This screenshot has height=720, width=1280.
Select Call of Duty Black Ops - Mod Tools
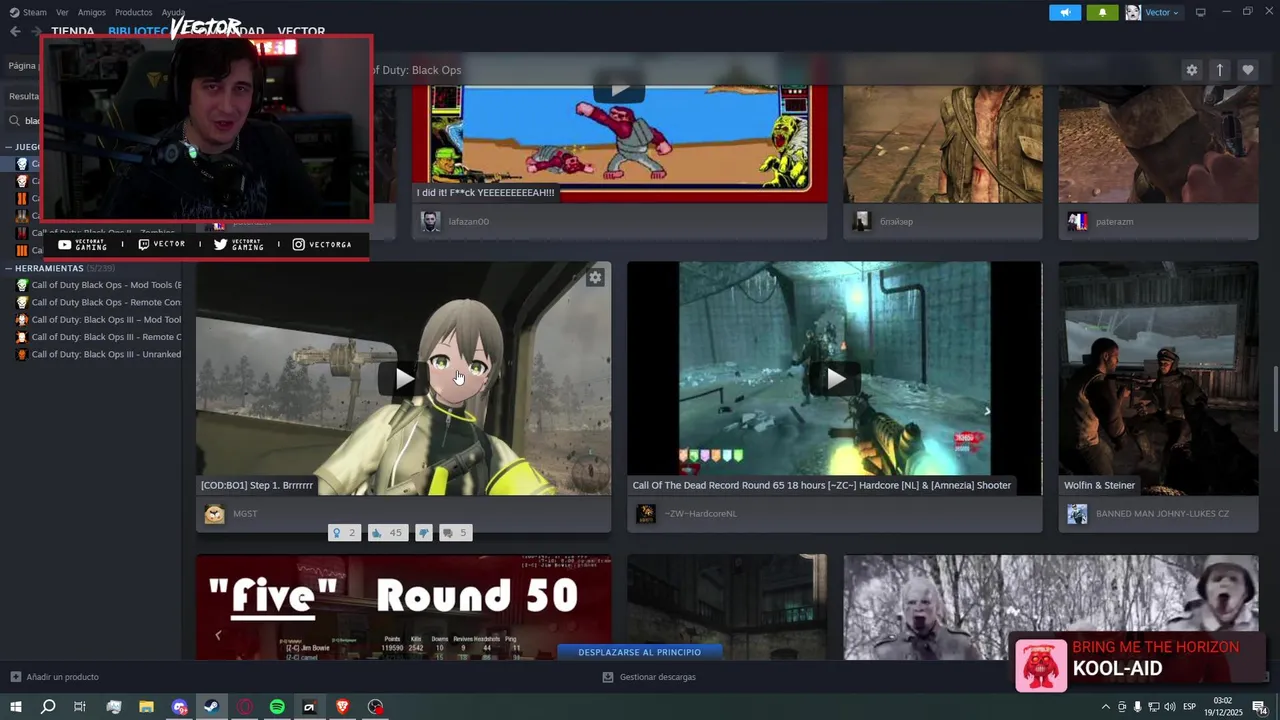click(x=98, y=285)
